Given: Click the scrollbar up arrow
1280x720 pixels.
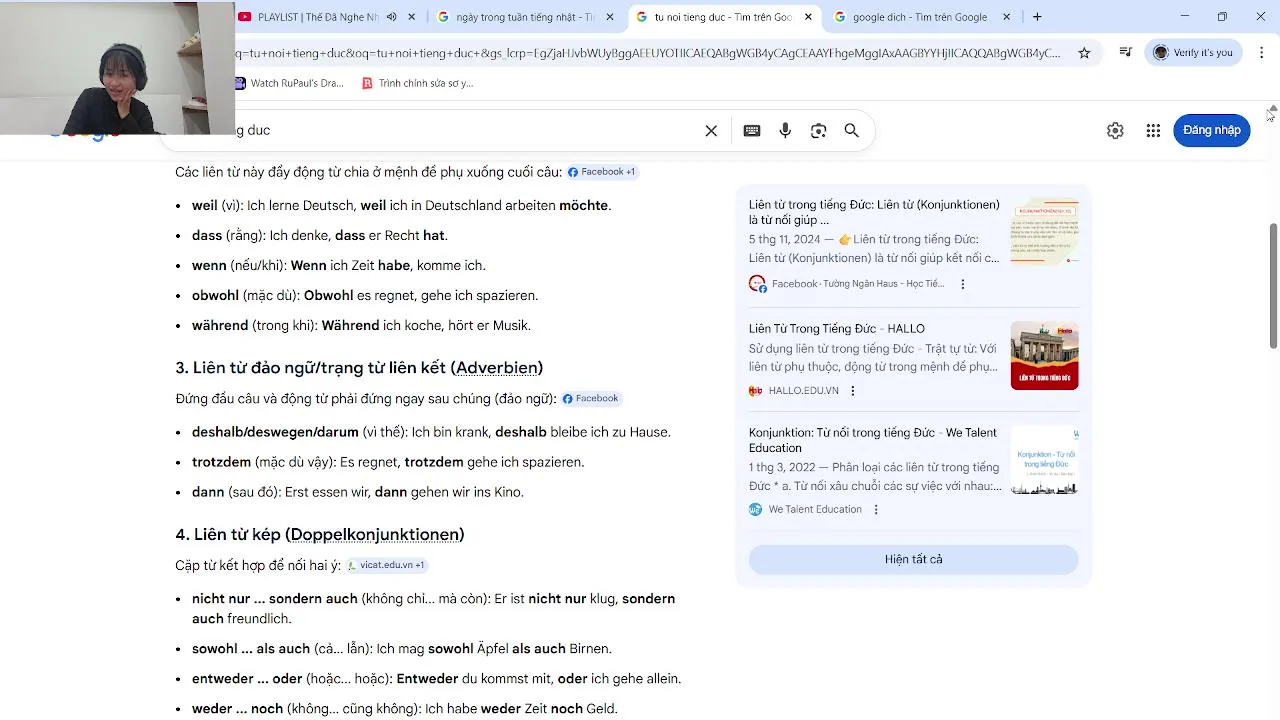Looking at the screenshot, I should (1273, 109).
